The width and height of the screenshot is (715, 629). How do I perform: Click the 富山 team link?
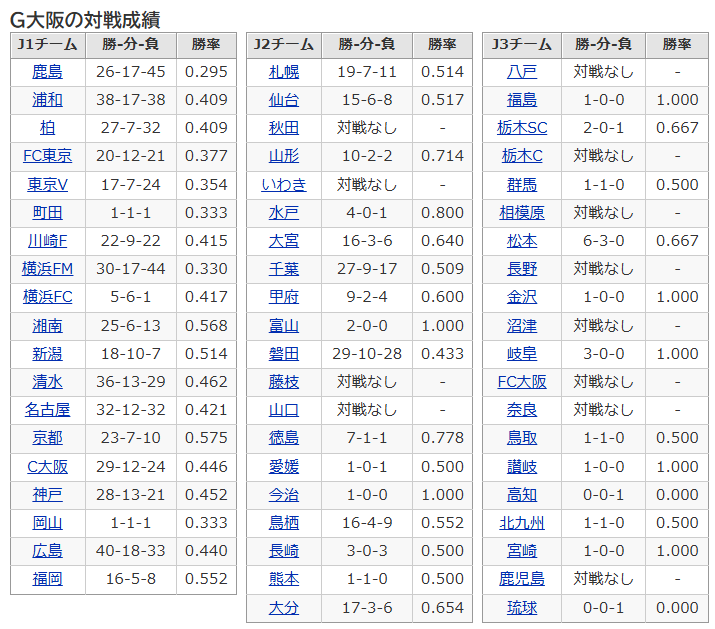[x=284, y=326]
